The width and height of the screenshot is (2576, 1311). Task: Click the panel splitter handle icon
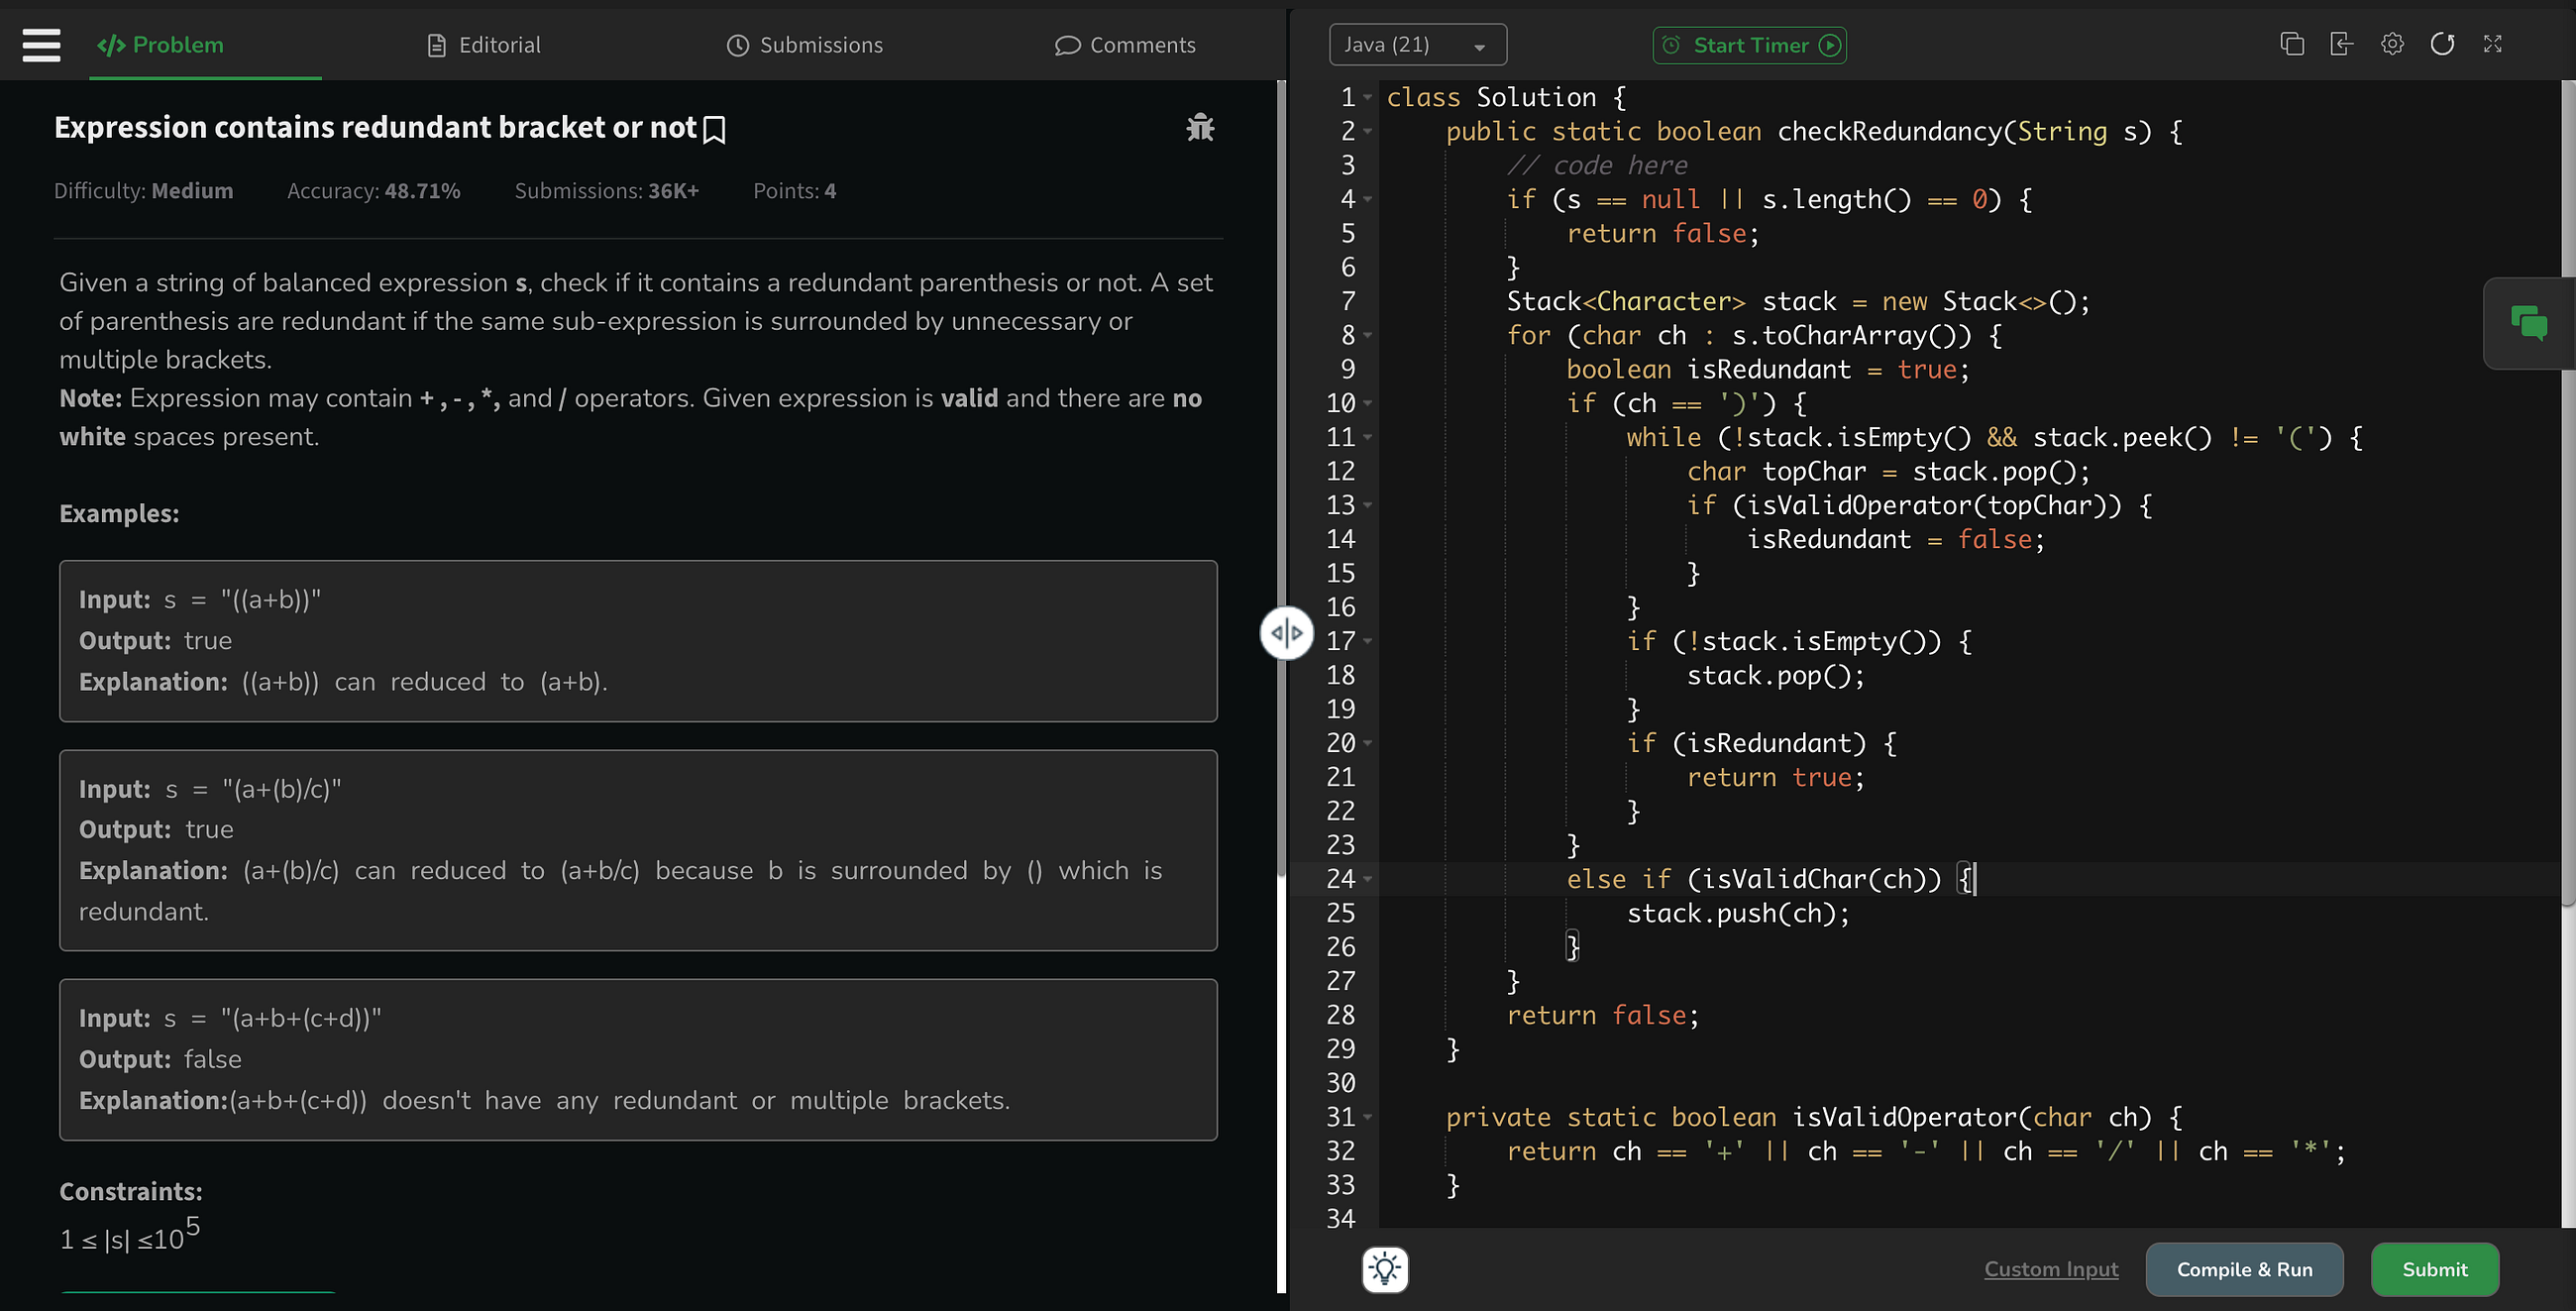1286,633
